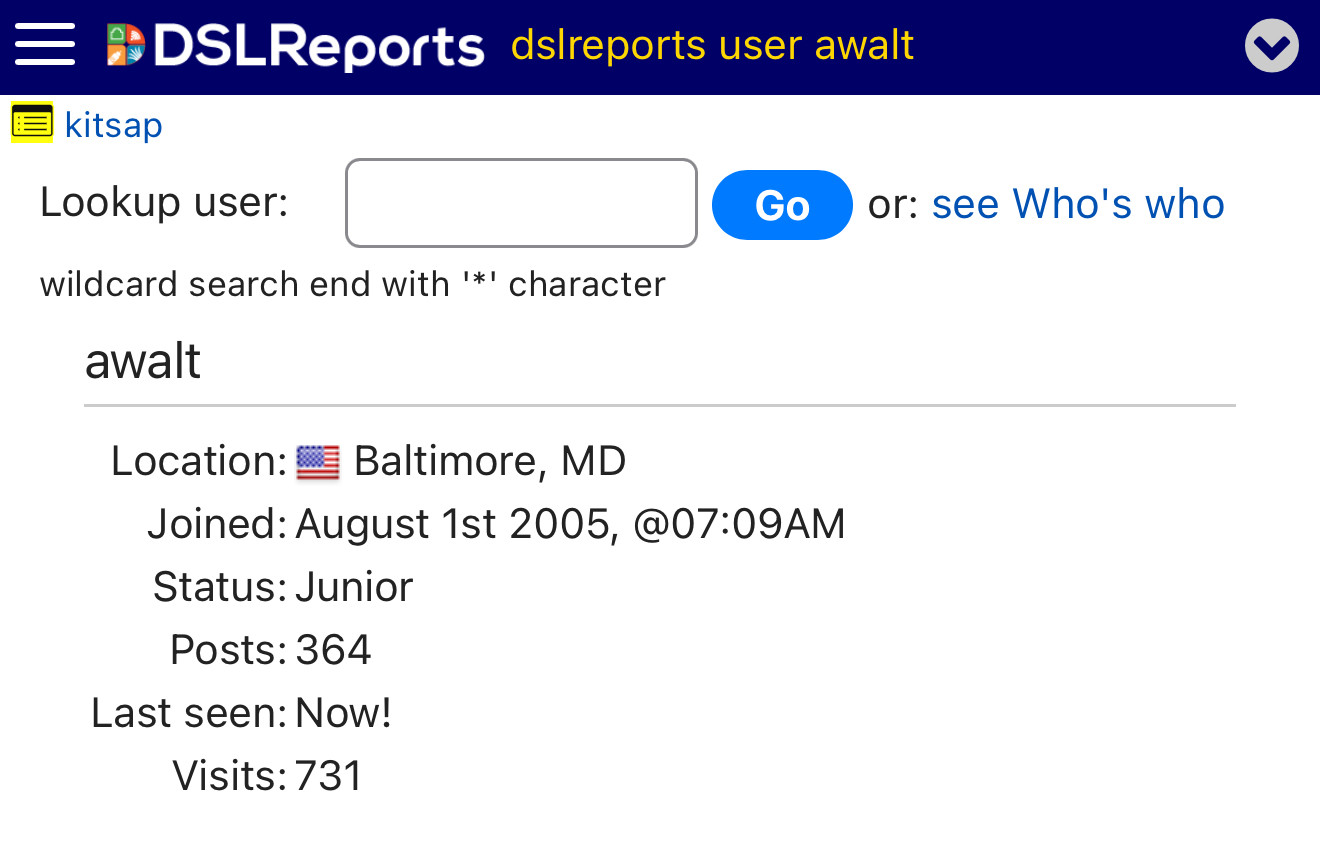Click the colorful DSLReports logo icon
The image size is (1320, 842).
pyautogui.click(x=126, y=46)
